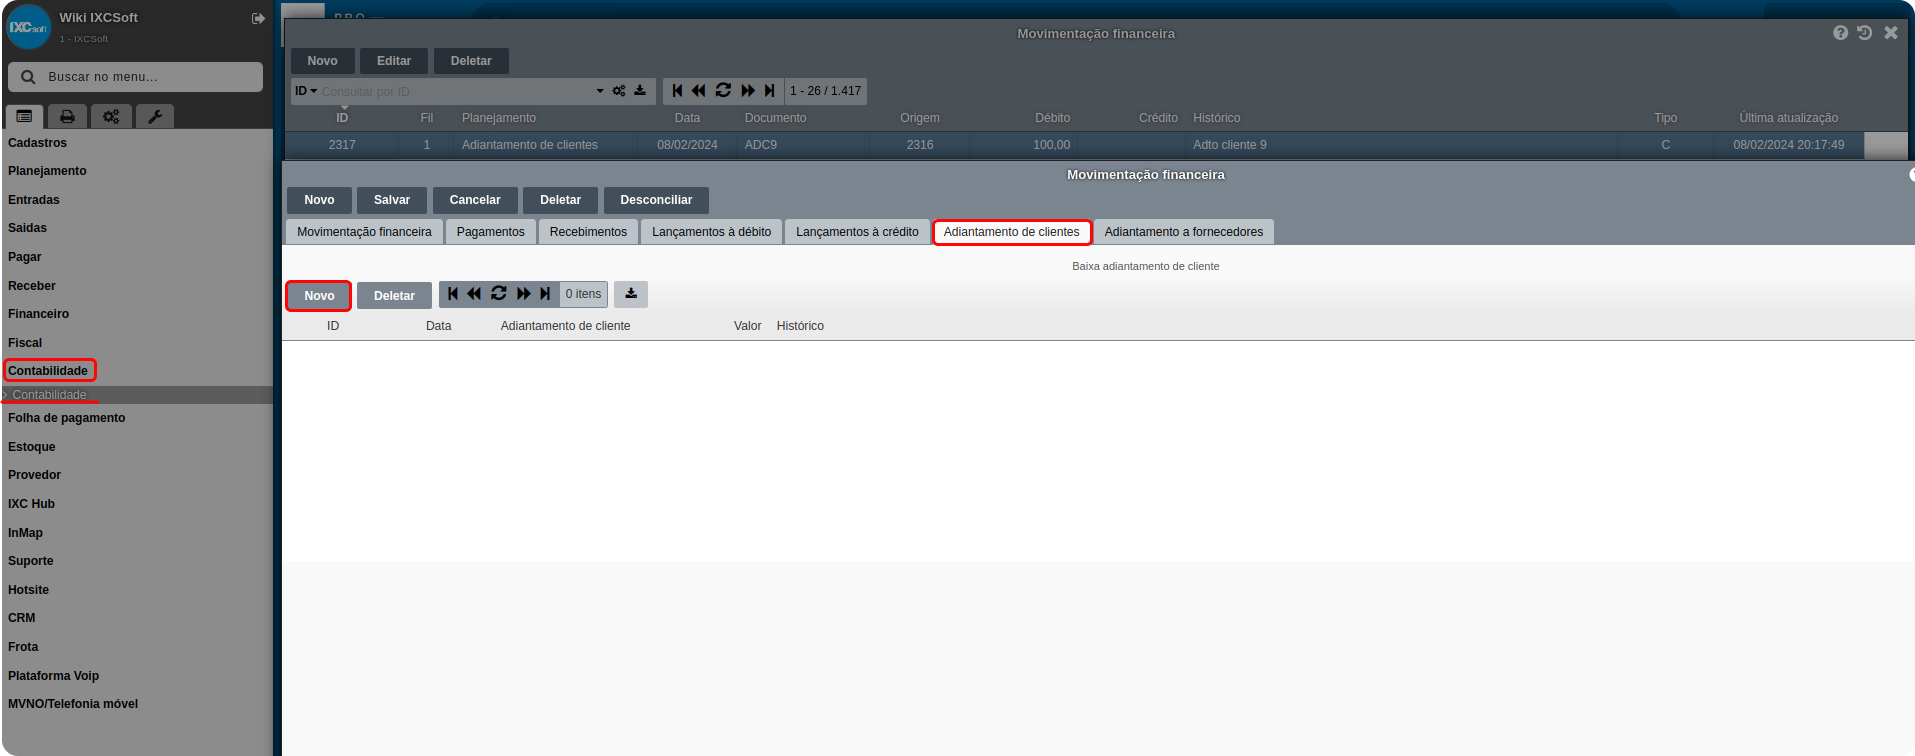Open the Pagamentos tab
Screen dimensions: 1915x756
click(x=490, y=232)
